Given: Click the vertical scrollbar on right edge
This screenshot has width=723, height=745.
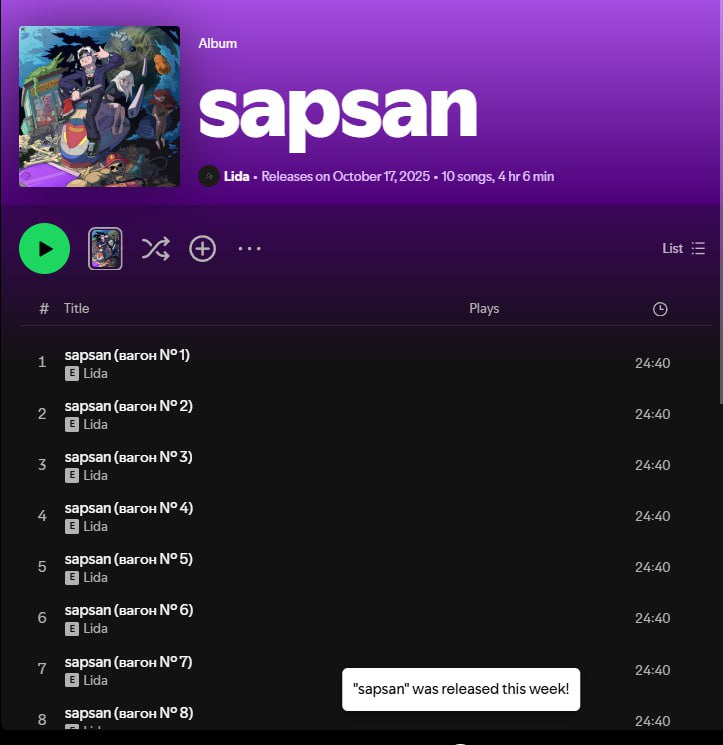Looking at the screenshot, I should click(x=720, y=202).
